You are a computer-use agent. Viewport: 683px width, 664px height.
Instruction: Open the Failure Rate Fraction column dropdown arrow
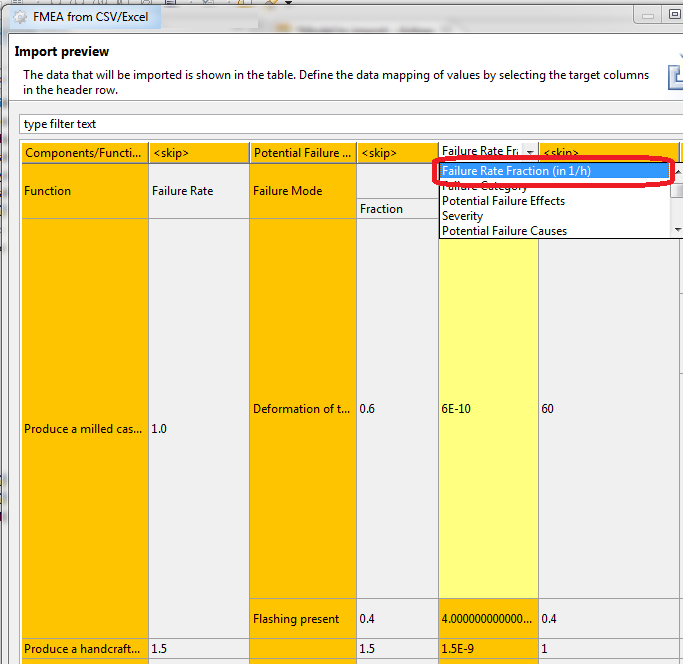click(x=529, y=153)
